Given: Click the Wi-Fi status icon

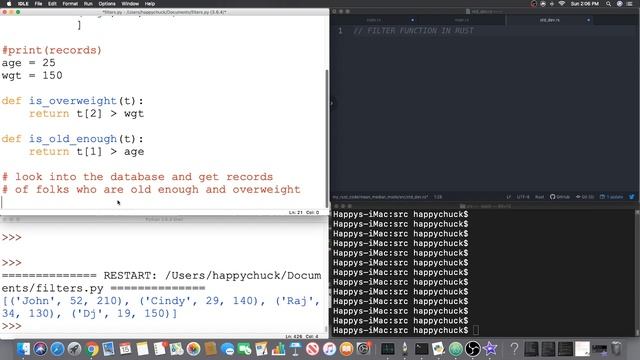Looking at the screenshot, I should pos(562,4).
